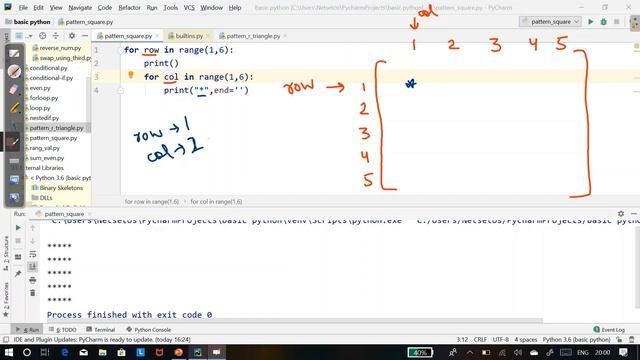Fold the for row loop at line 1
Screen dimensions: 640x360
120,50
